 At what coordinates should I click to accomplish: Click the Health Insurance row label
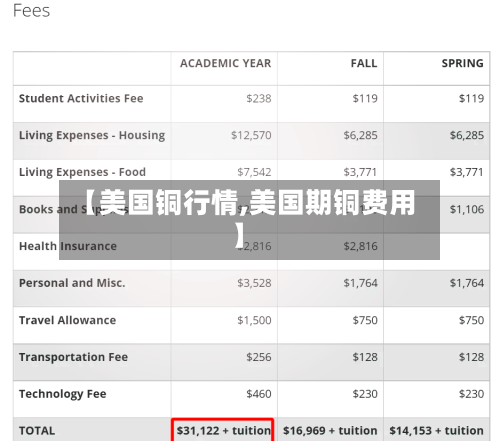[x=68, y=246]
